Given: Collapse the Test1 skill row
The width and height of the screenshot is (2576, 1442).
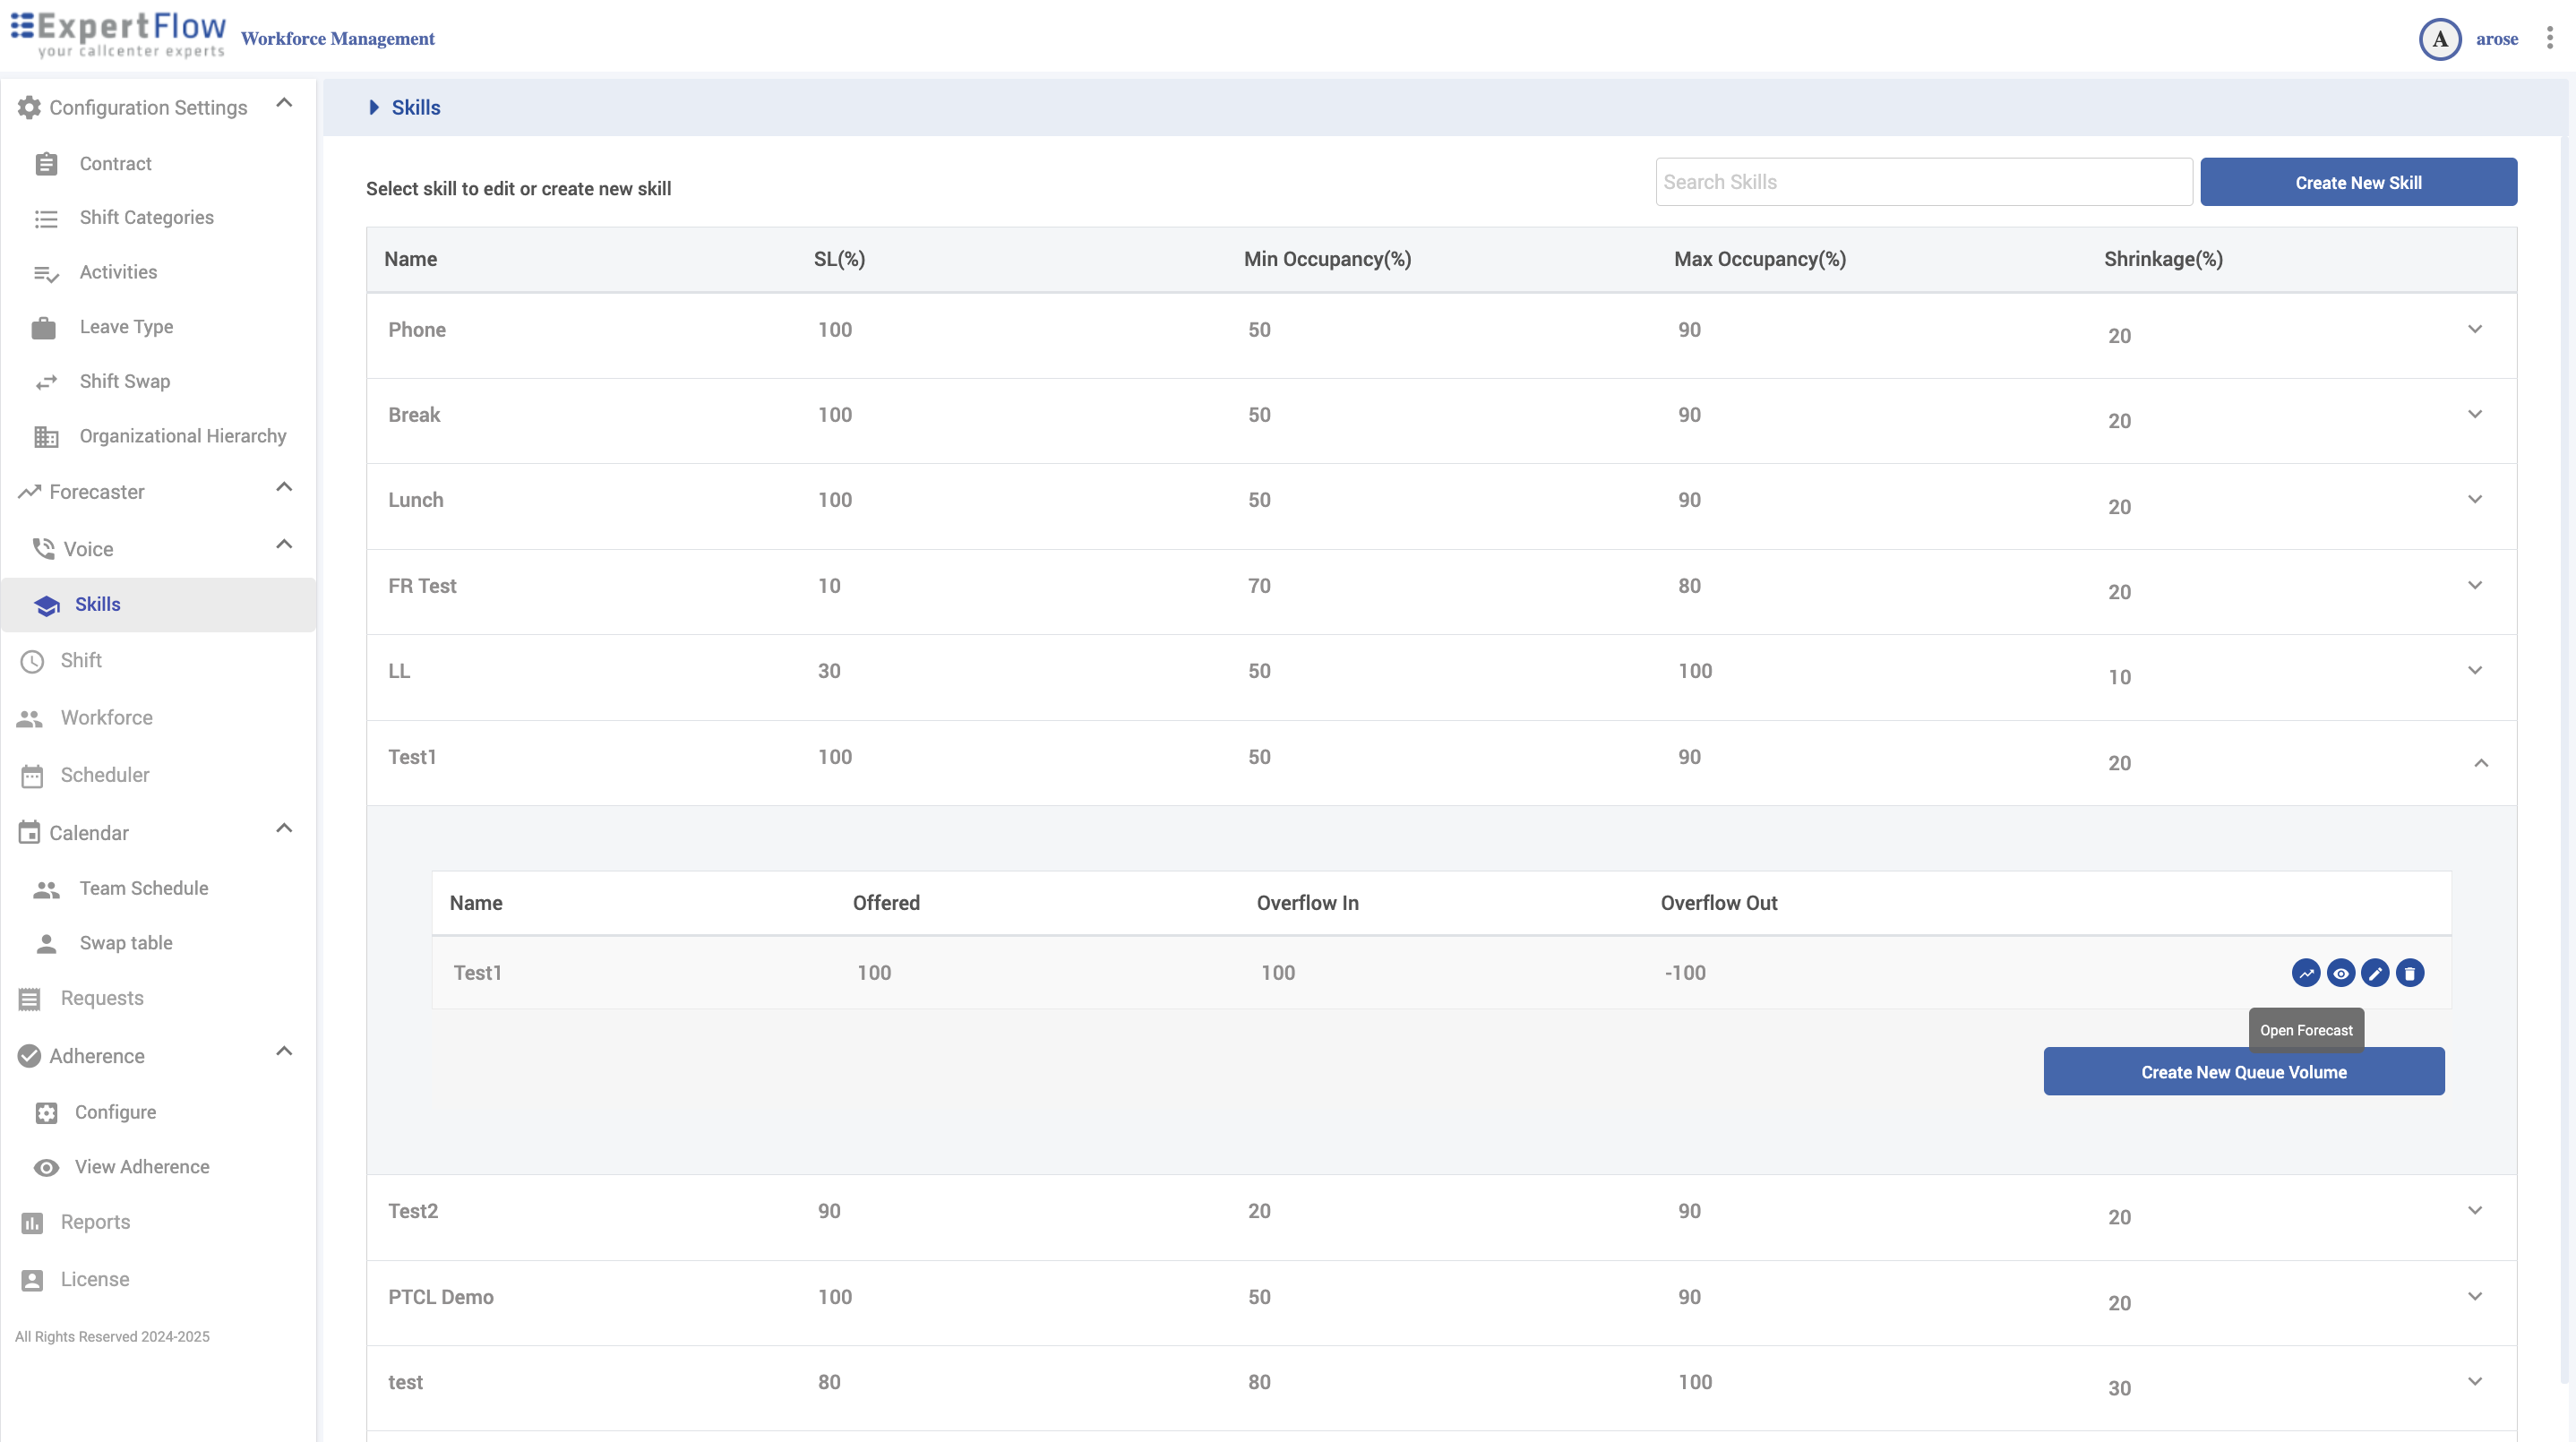Looking at the screenshot, I should 2480,763.
